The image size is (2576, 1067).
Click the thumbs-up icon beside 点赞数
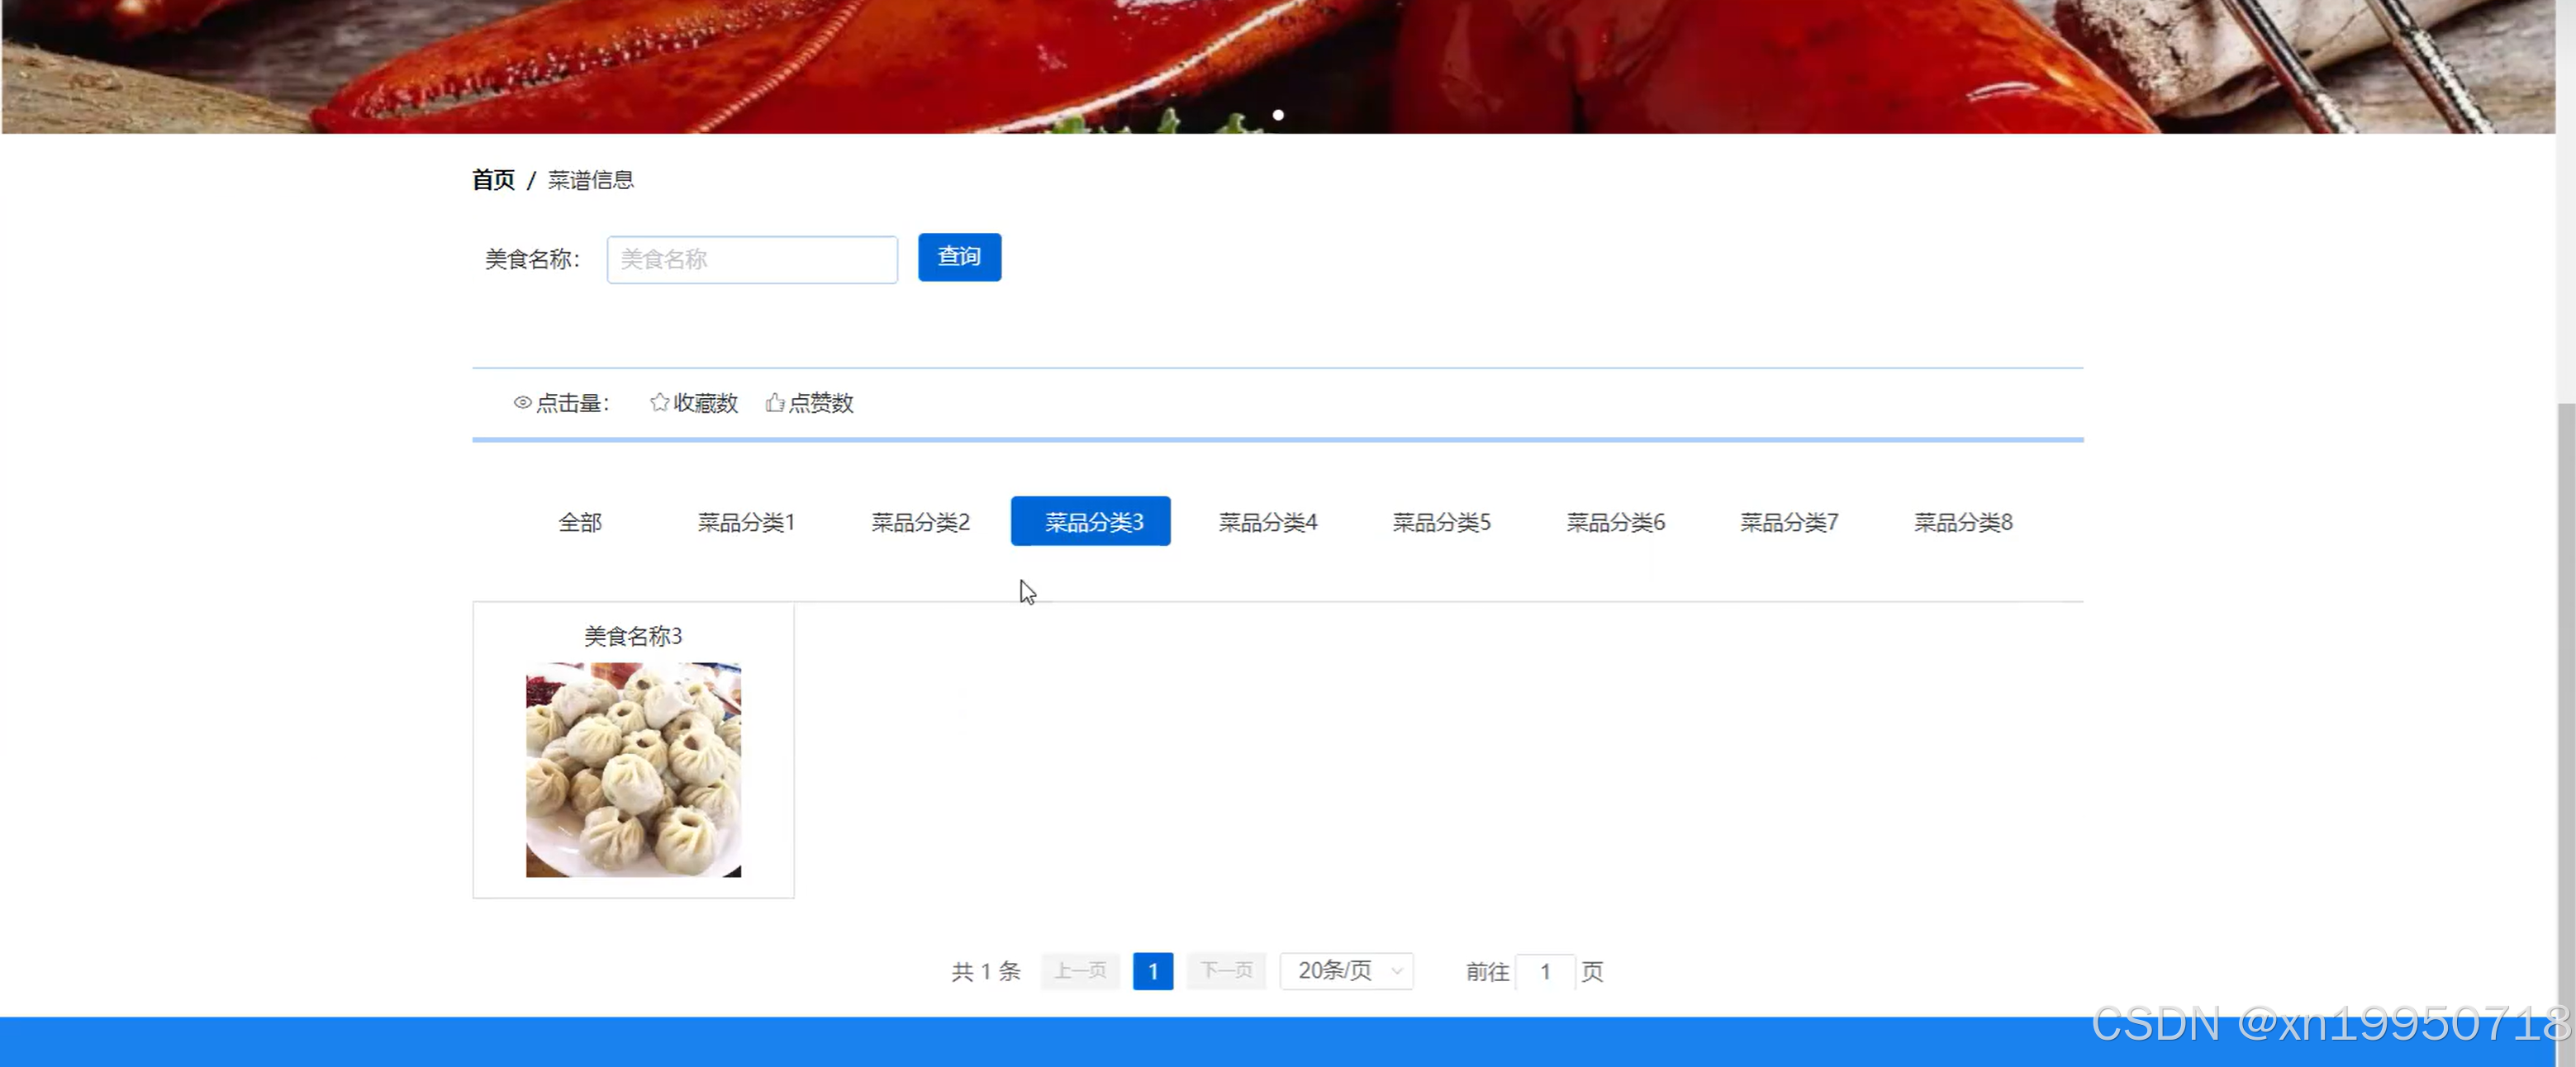pos(775,402)
